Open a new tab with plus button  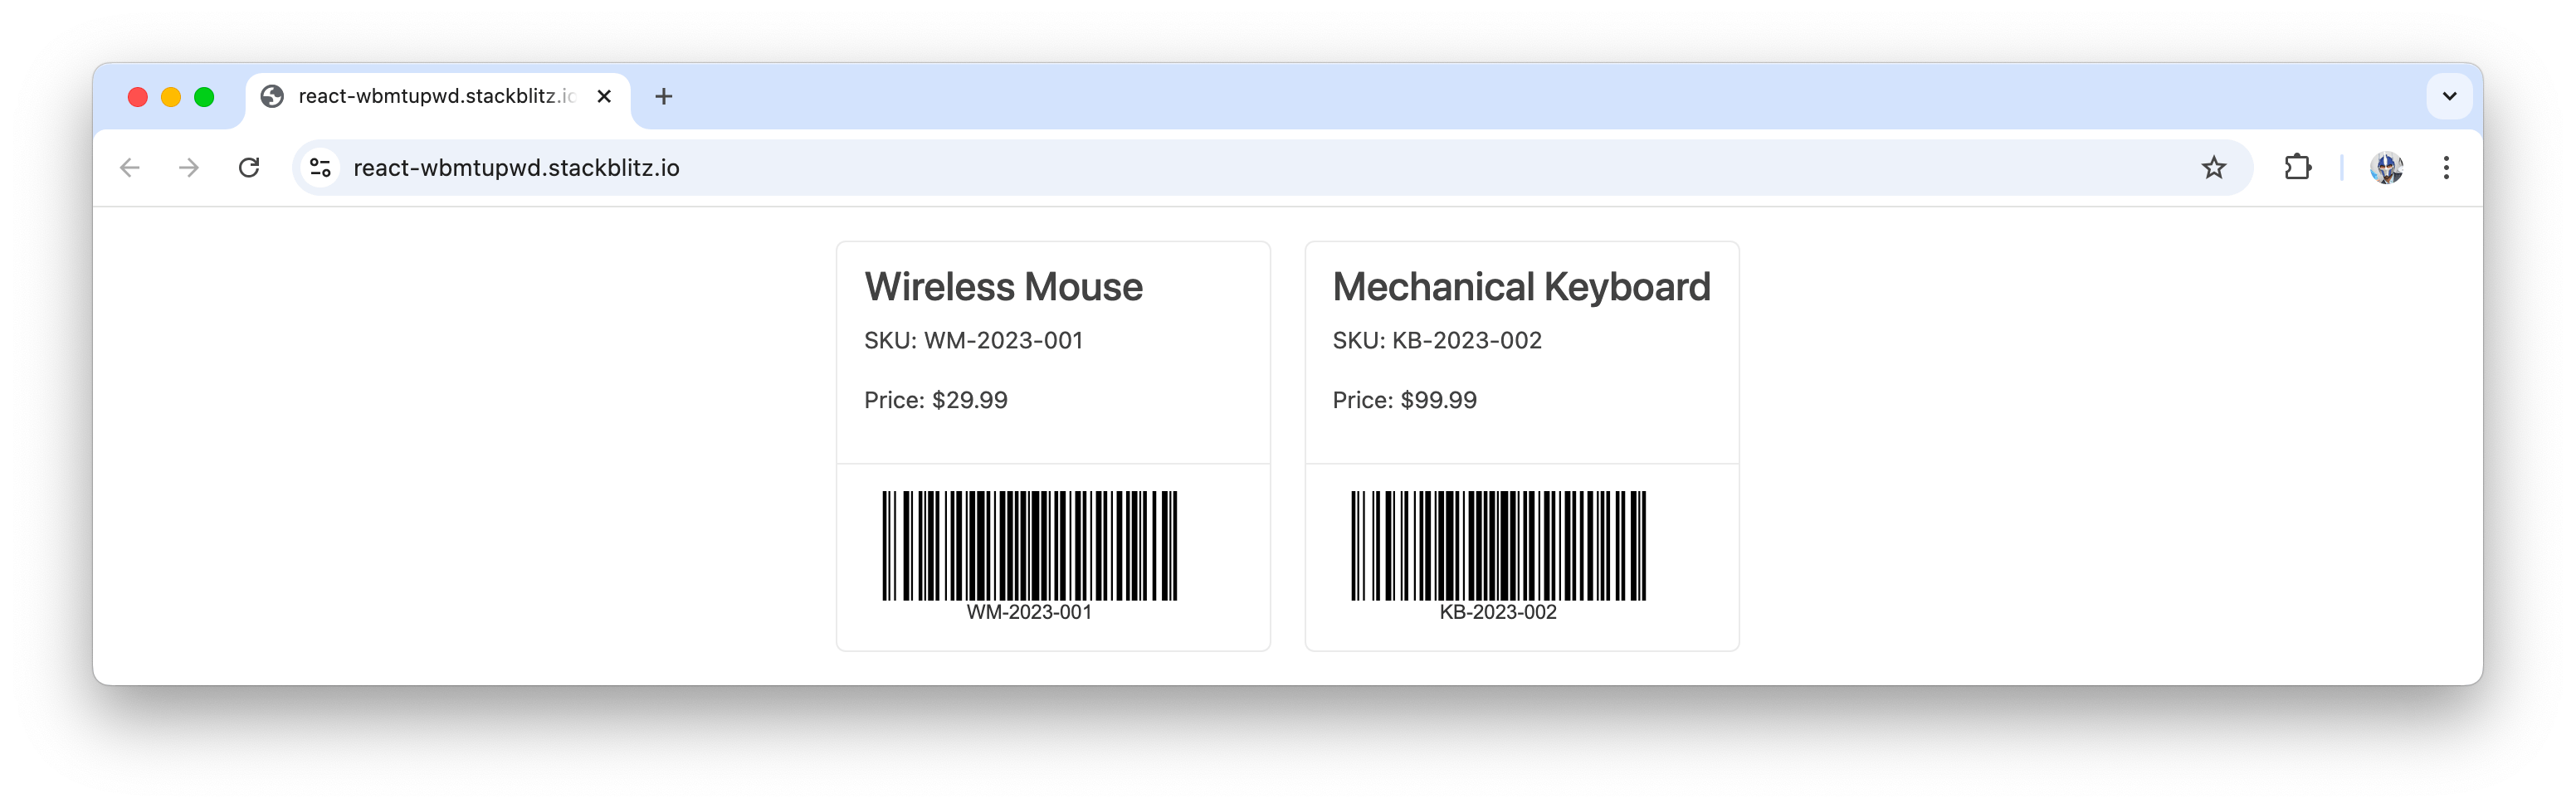point(664,97)
